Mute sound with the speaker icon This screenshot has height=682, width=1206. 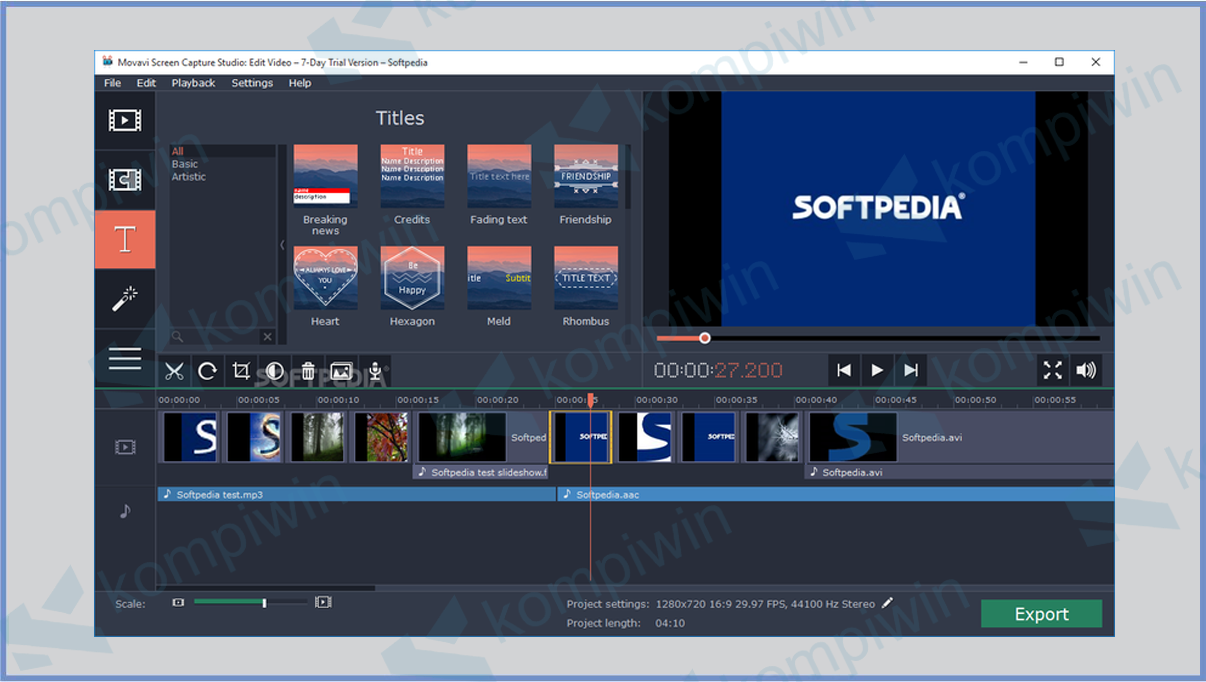pos(1086,370)
